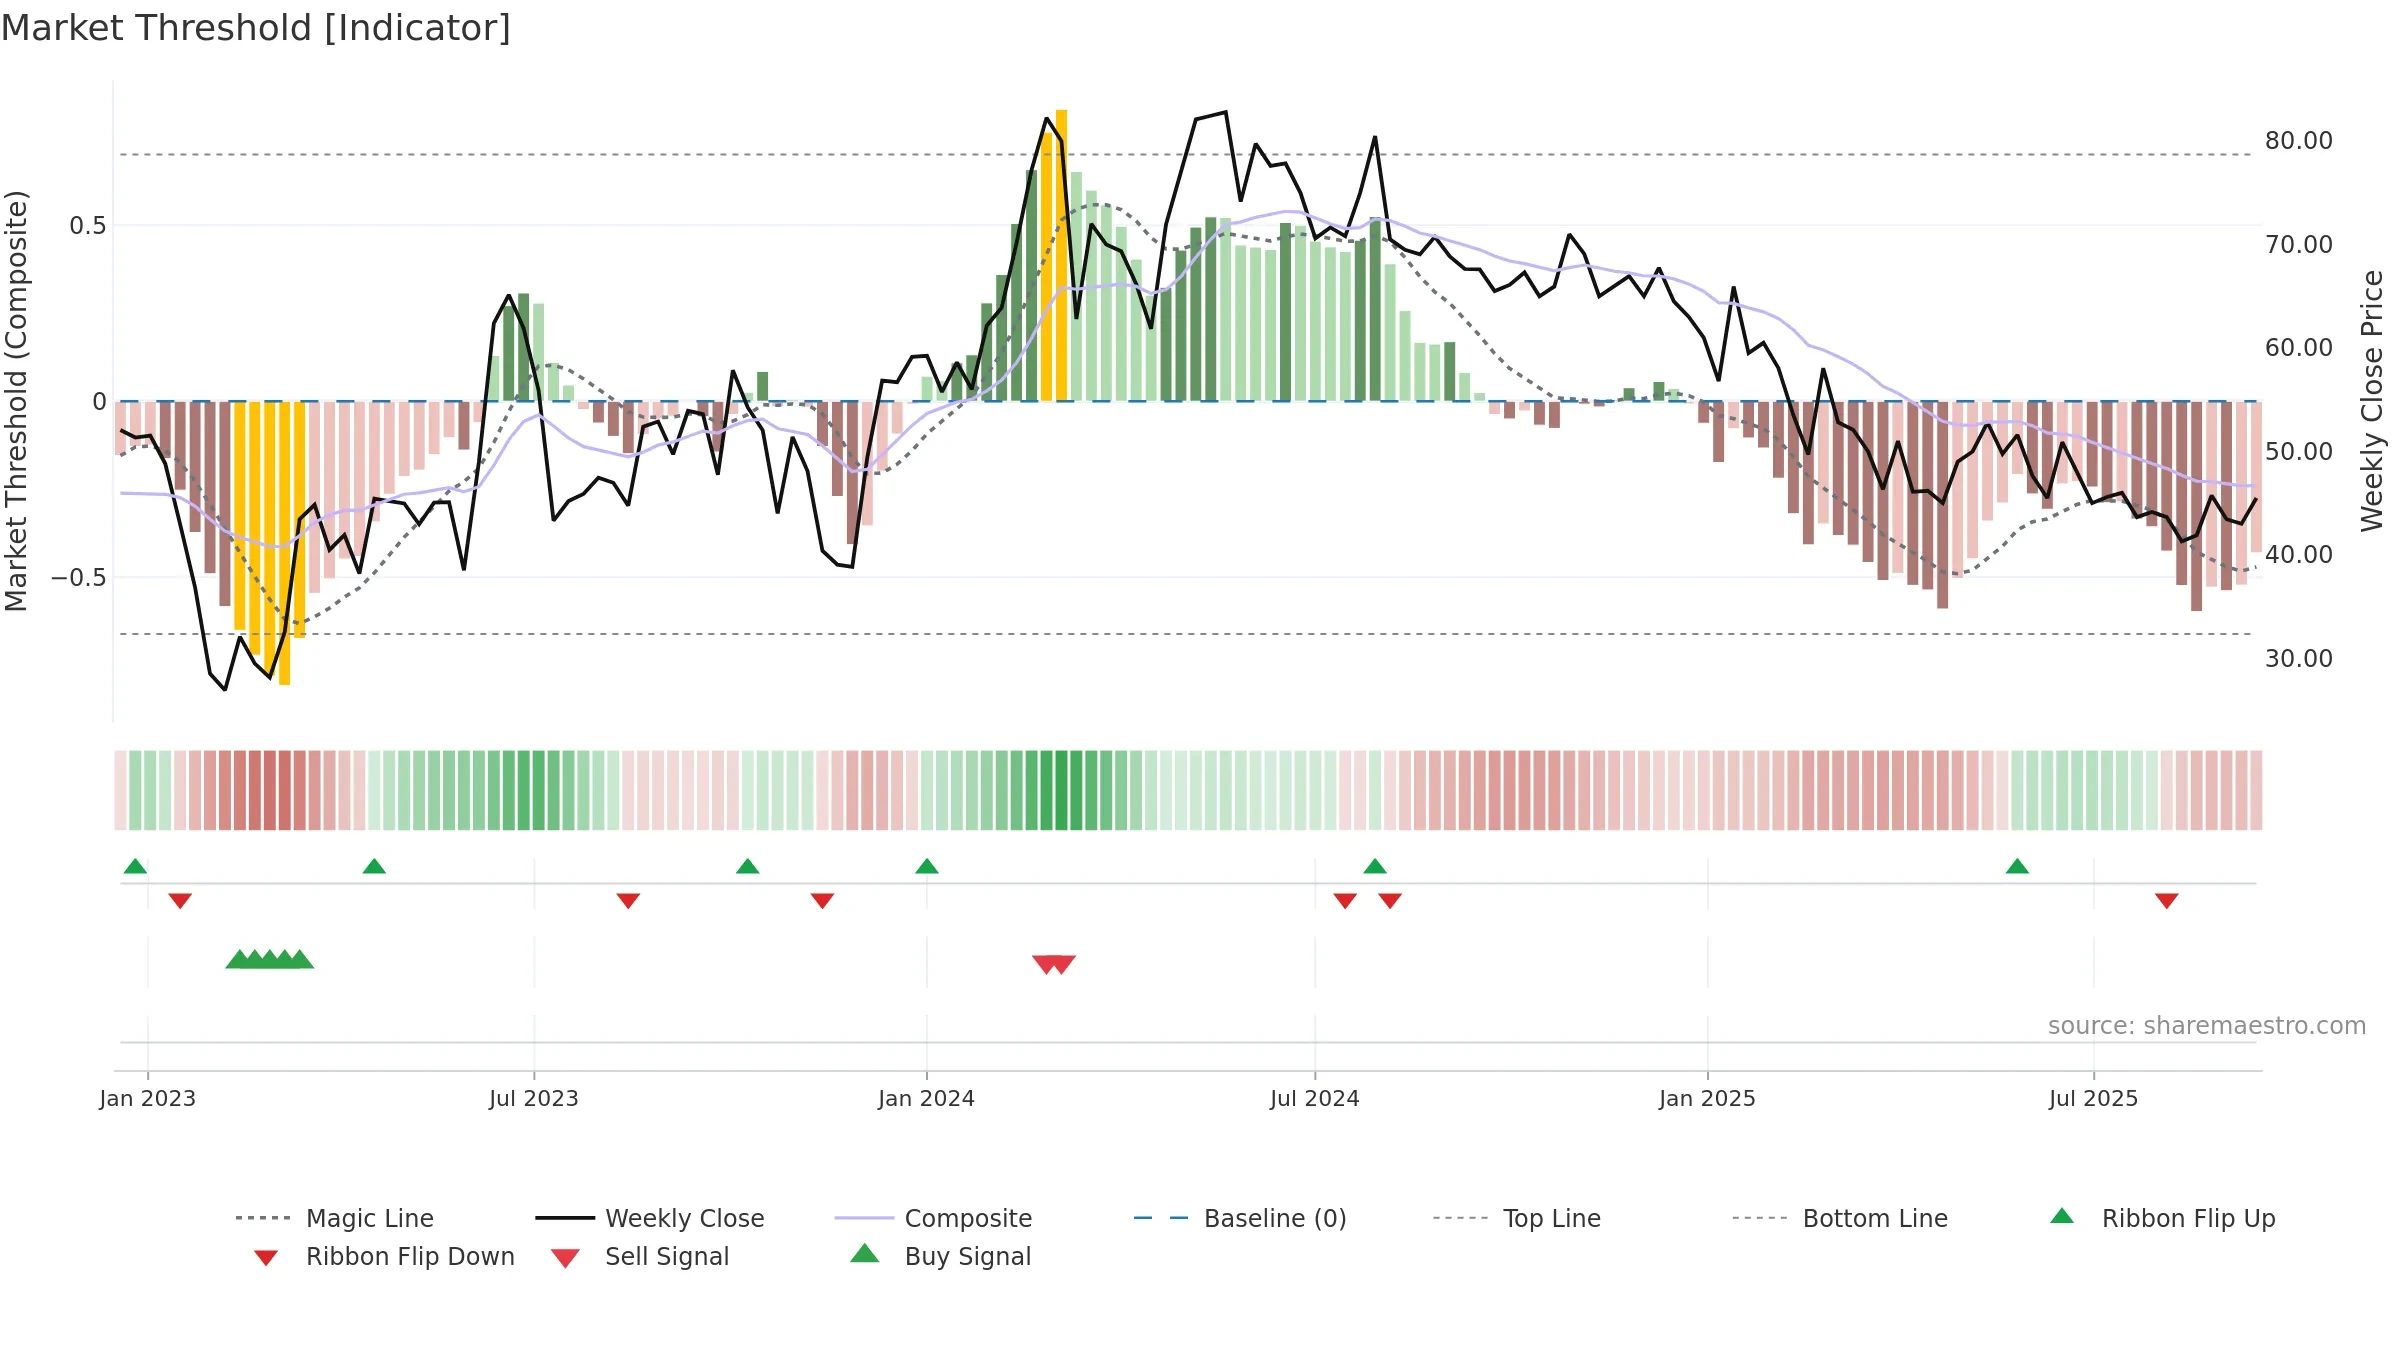Click the 30.00 price axis label

pyautogui.click(x=2299, y=658)
